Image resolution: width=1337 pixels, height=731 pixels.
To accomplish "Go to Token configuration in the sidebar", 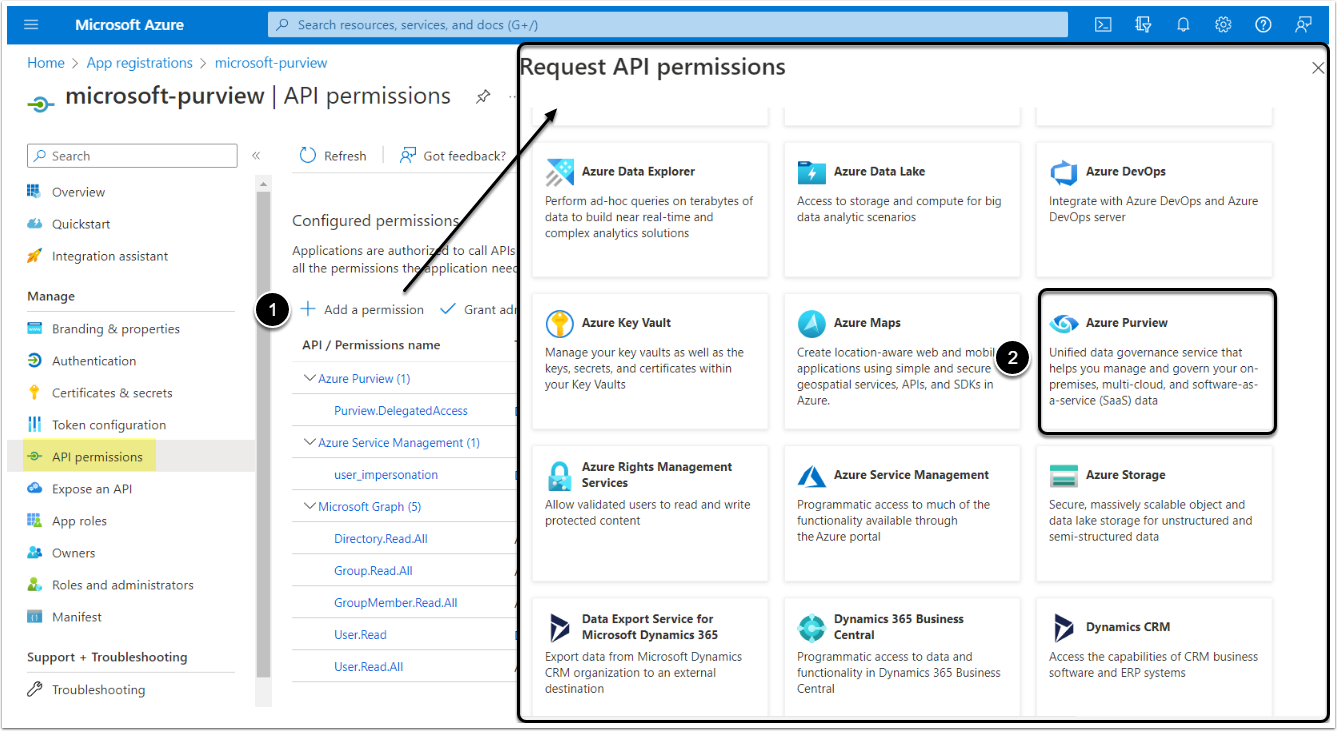I will 109,425.
